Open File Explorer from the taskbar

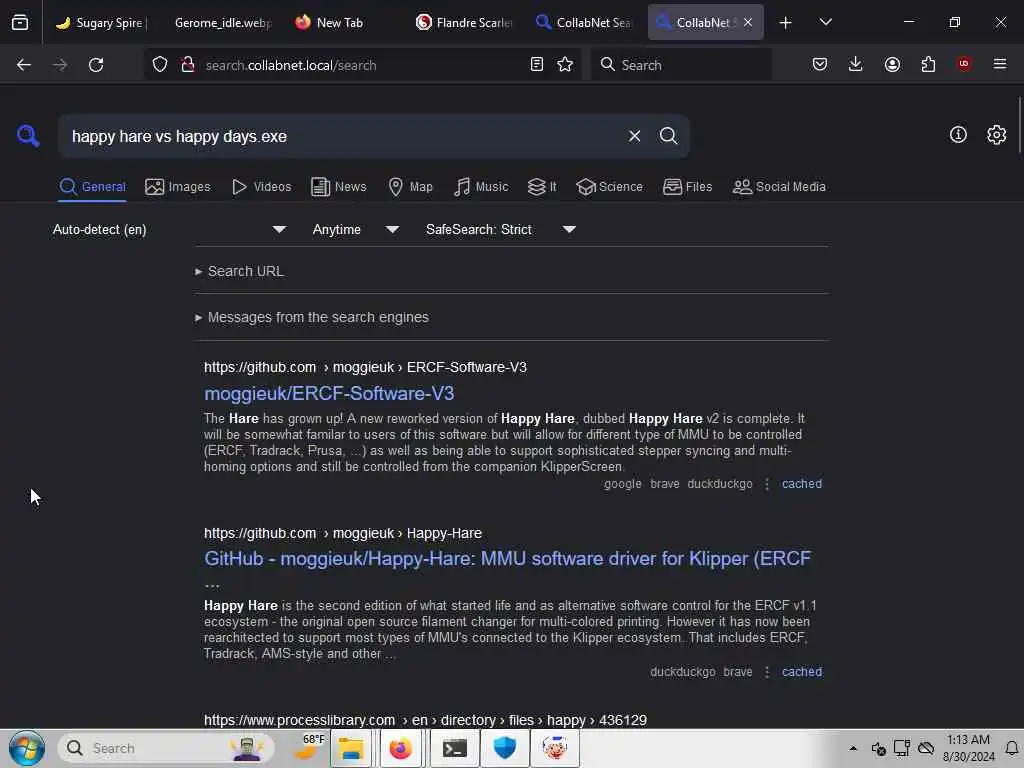[350, 748]
